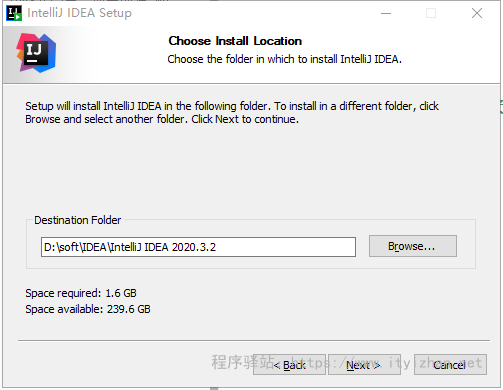Viewport: 503px width, 390px height.
Task: Cancel the IntelliJ IDEA installation
Action: pos(450,365)
